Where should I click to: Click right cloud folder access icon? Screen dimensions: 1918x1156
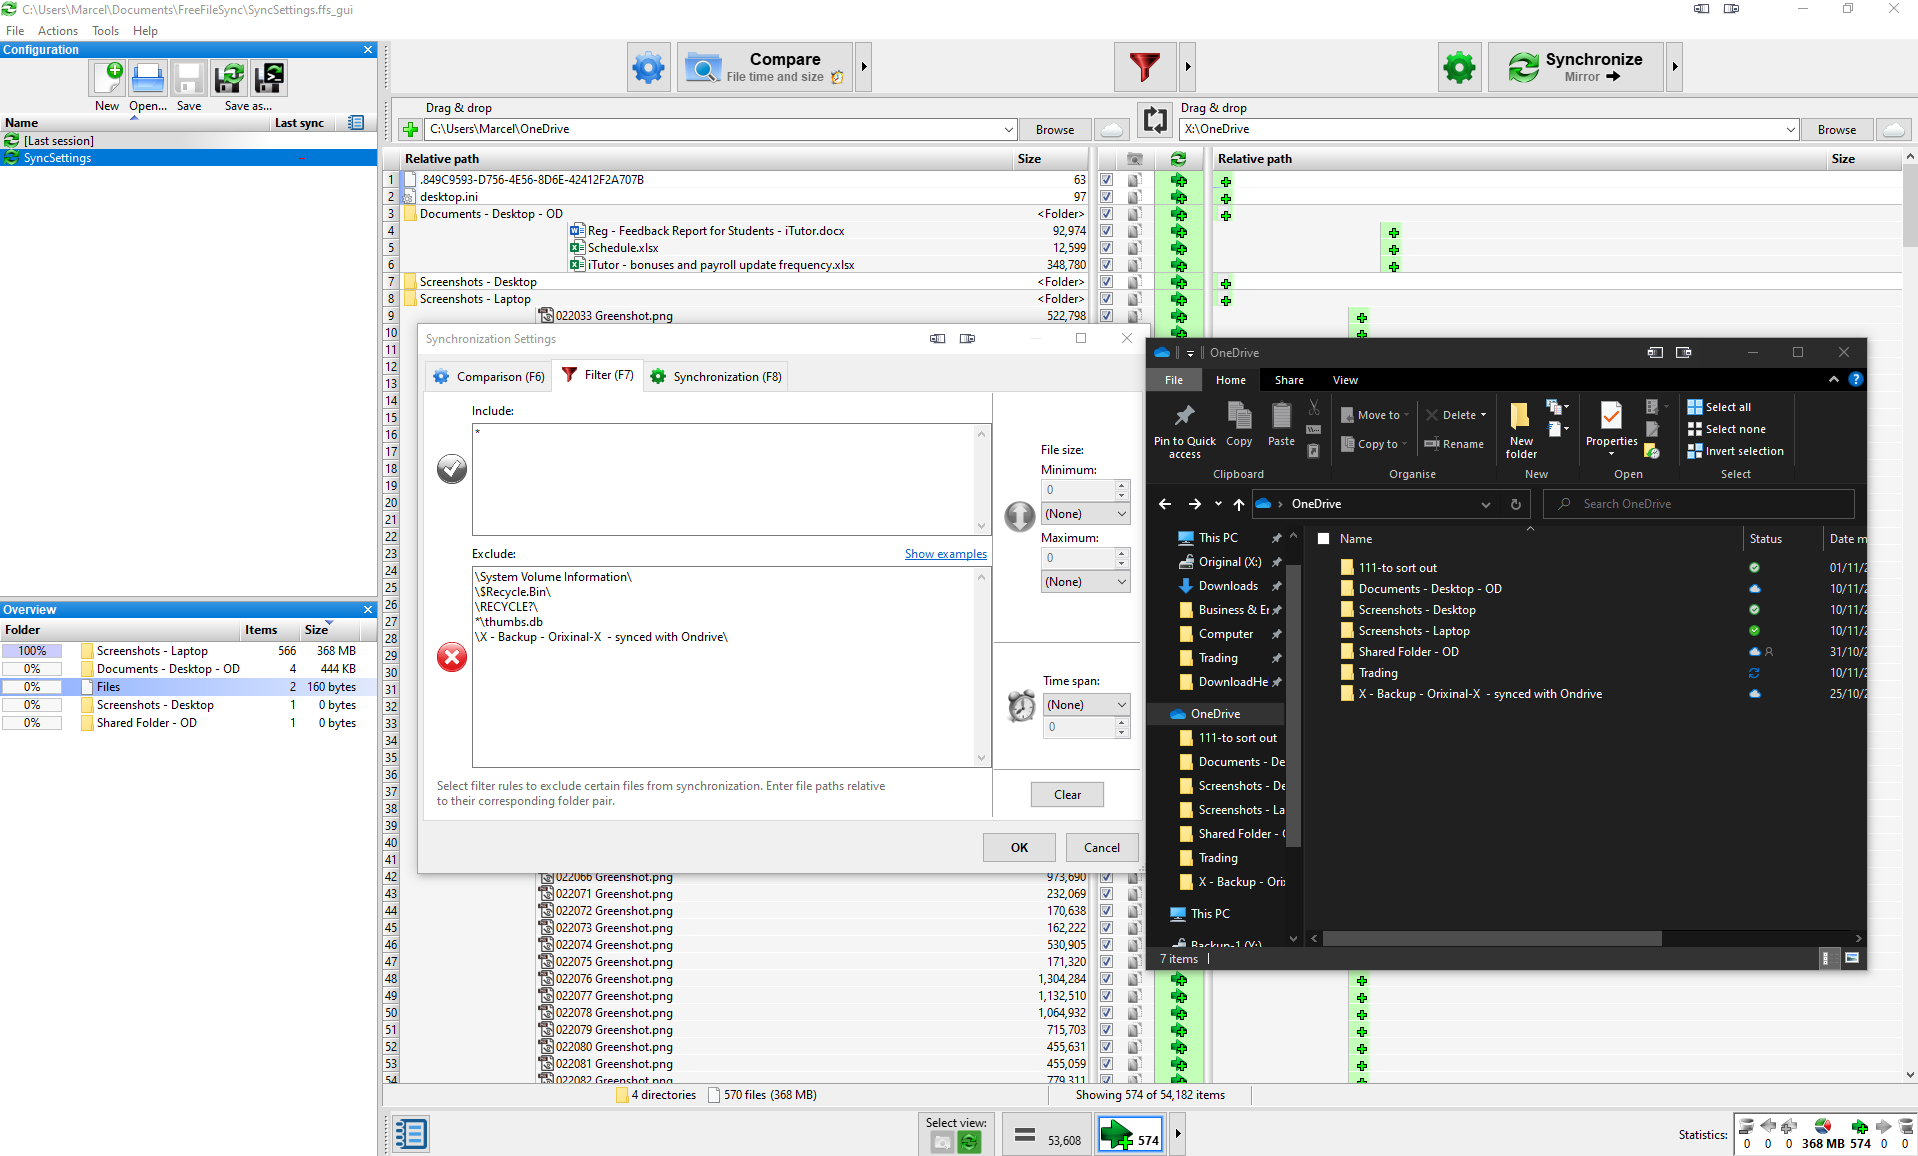coord(1893,129)
